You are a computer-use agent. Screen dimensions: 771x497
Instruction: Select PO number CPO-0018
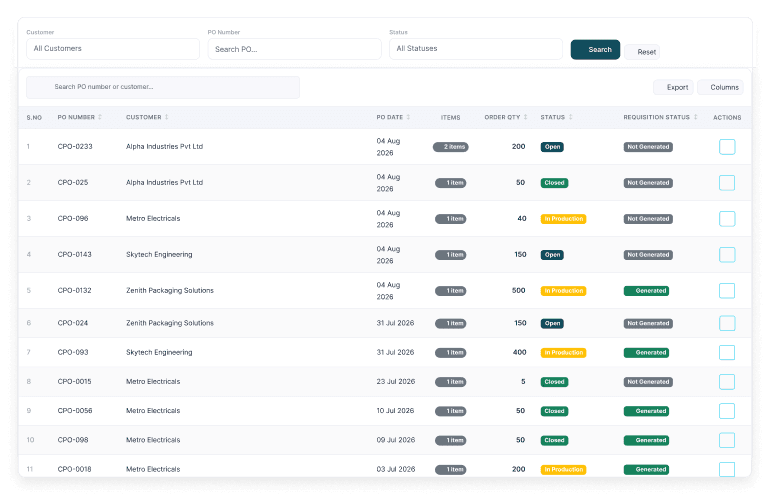(74, 469)
